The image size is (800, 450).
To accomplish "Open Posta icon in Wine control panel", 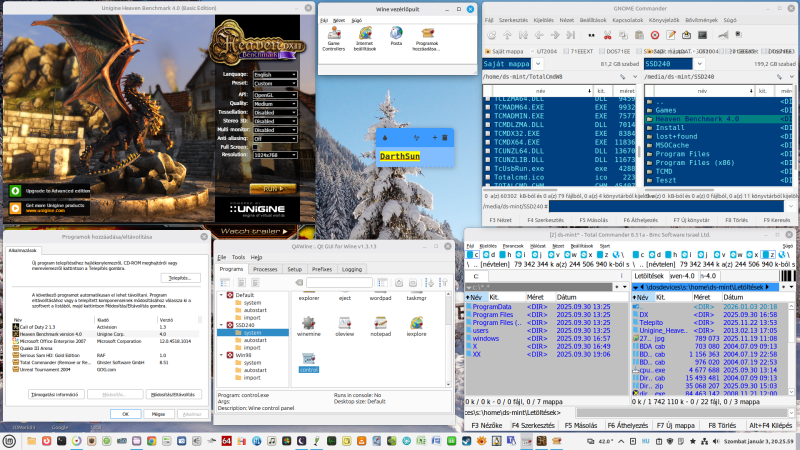I will pyautogui.click(x=396, y=37).
